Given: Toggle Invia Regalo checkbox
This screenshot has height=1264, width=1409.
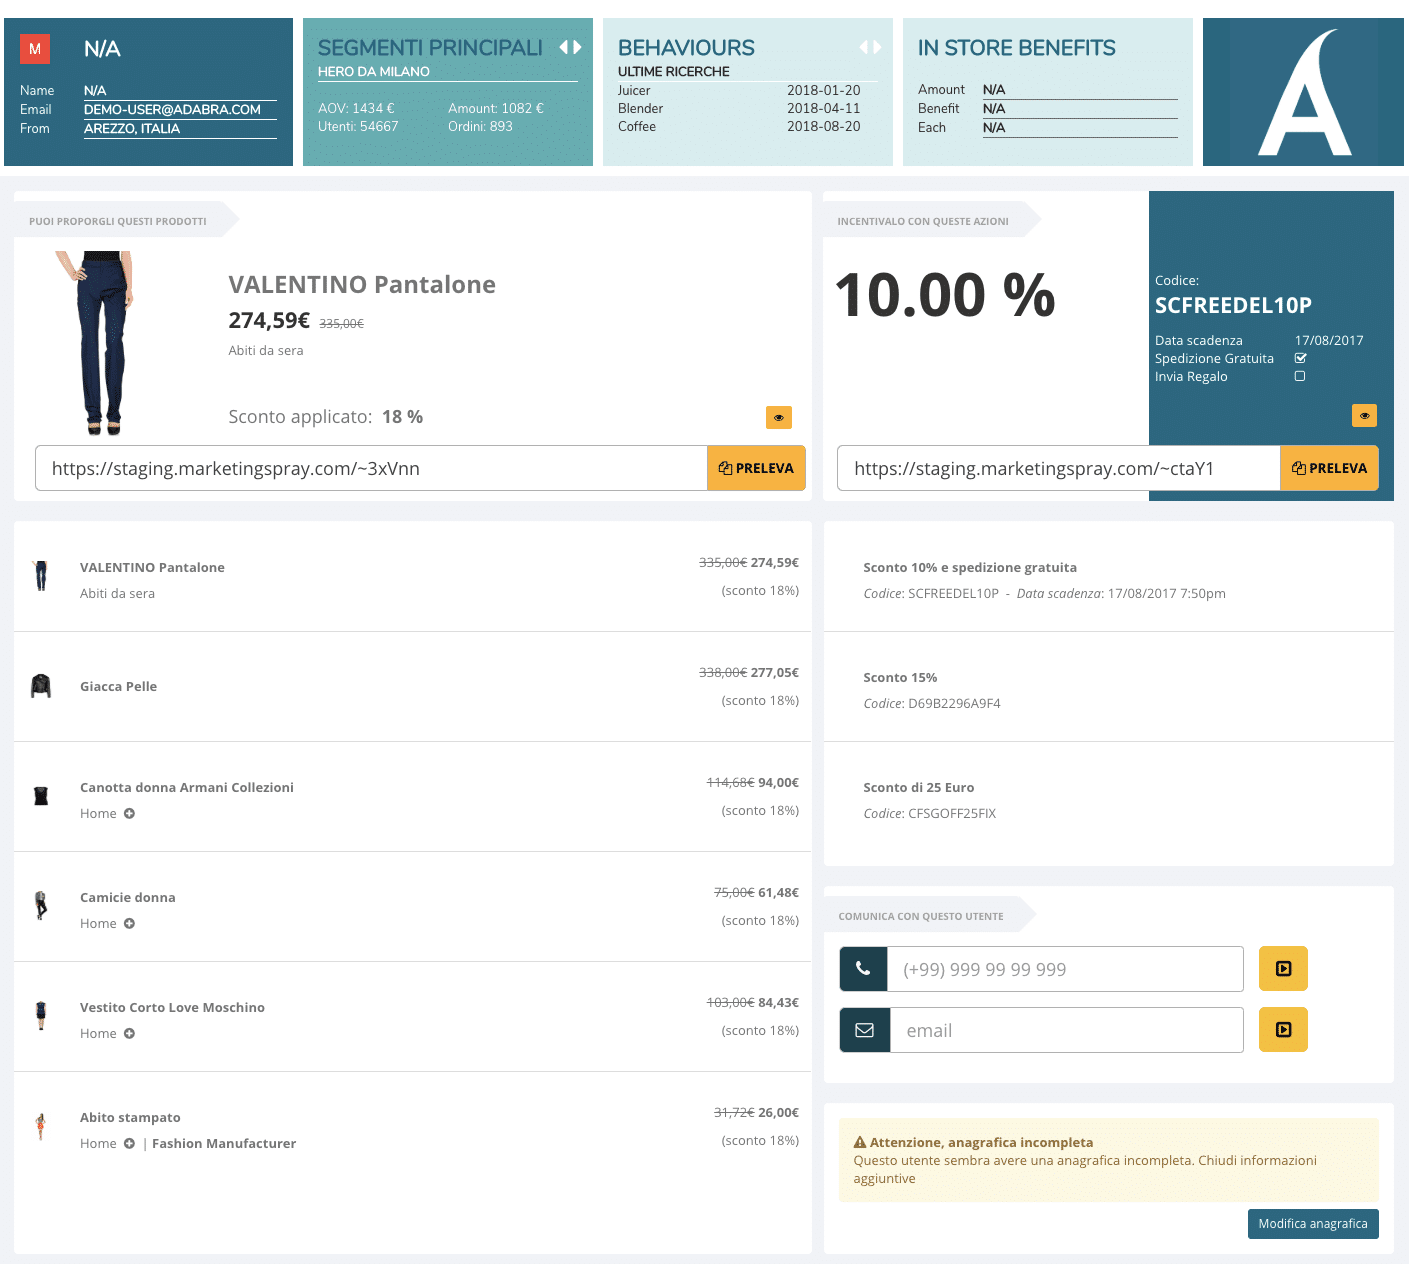Looking at the screenshot, I should pos(1300,376).
